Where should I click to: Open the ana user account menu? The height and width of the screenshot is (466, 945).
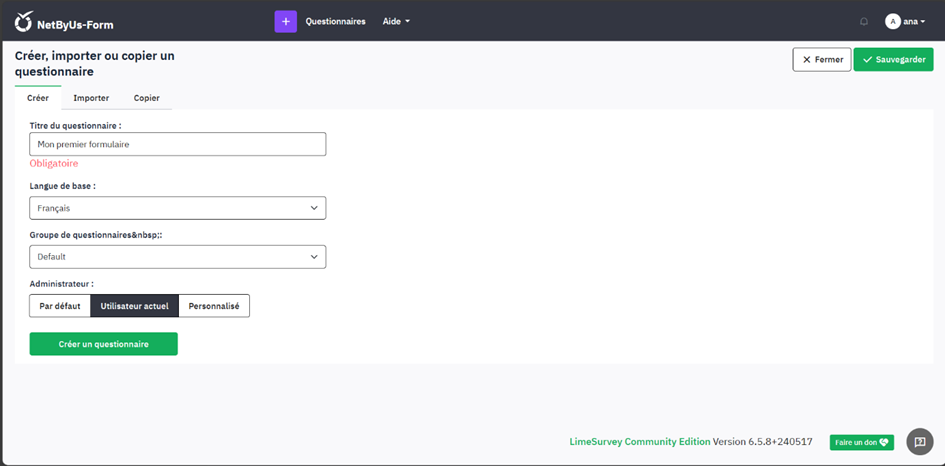coord(913,21)
